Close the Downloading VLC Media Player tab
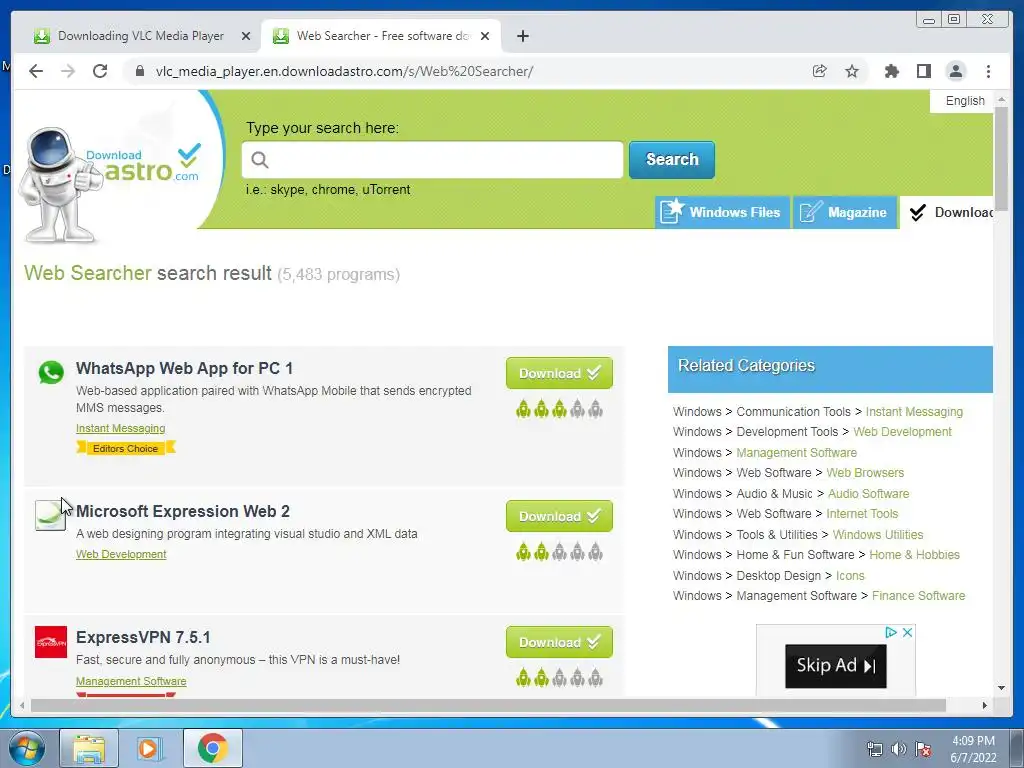The height and width of the screenshot is (768, 1024). tap(246, 36)
